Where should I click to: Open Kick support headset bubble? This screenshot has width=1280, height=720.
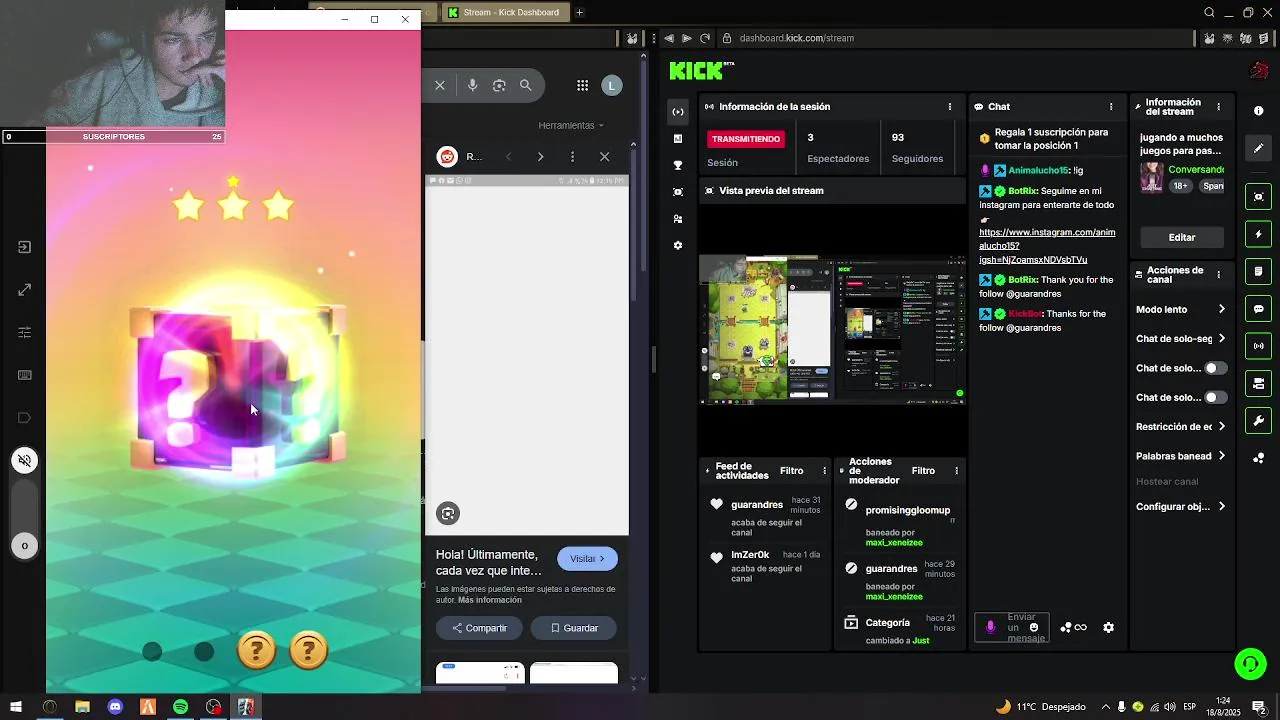tap(1250, 664)
